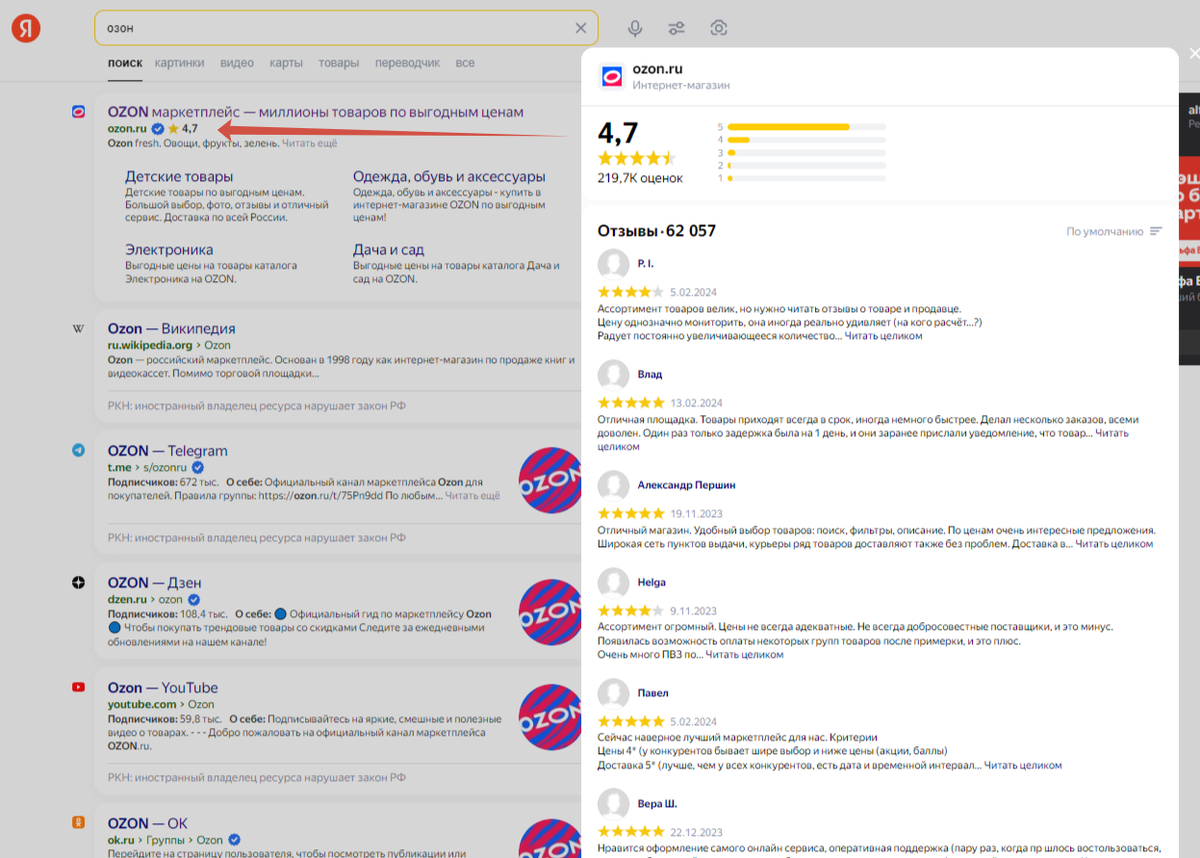Expand Павел's review with Читать целиком
The height and width of the screenshot is (858, 1200).
(x=1023, y=765)
